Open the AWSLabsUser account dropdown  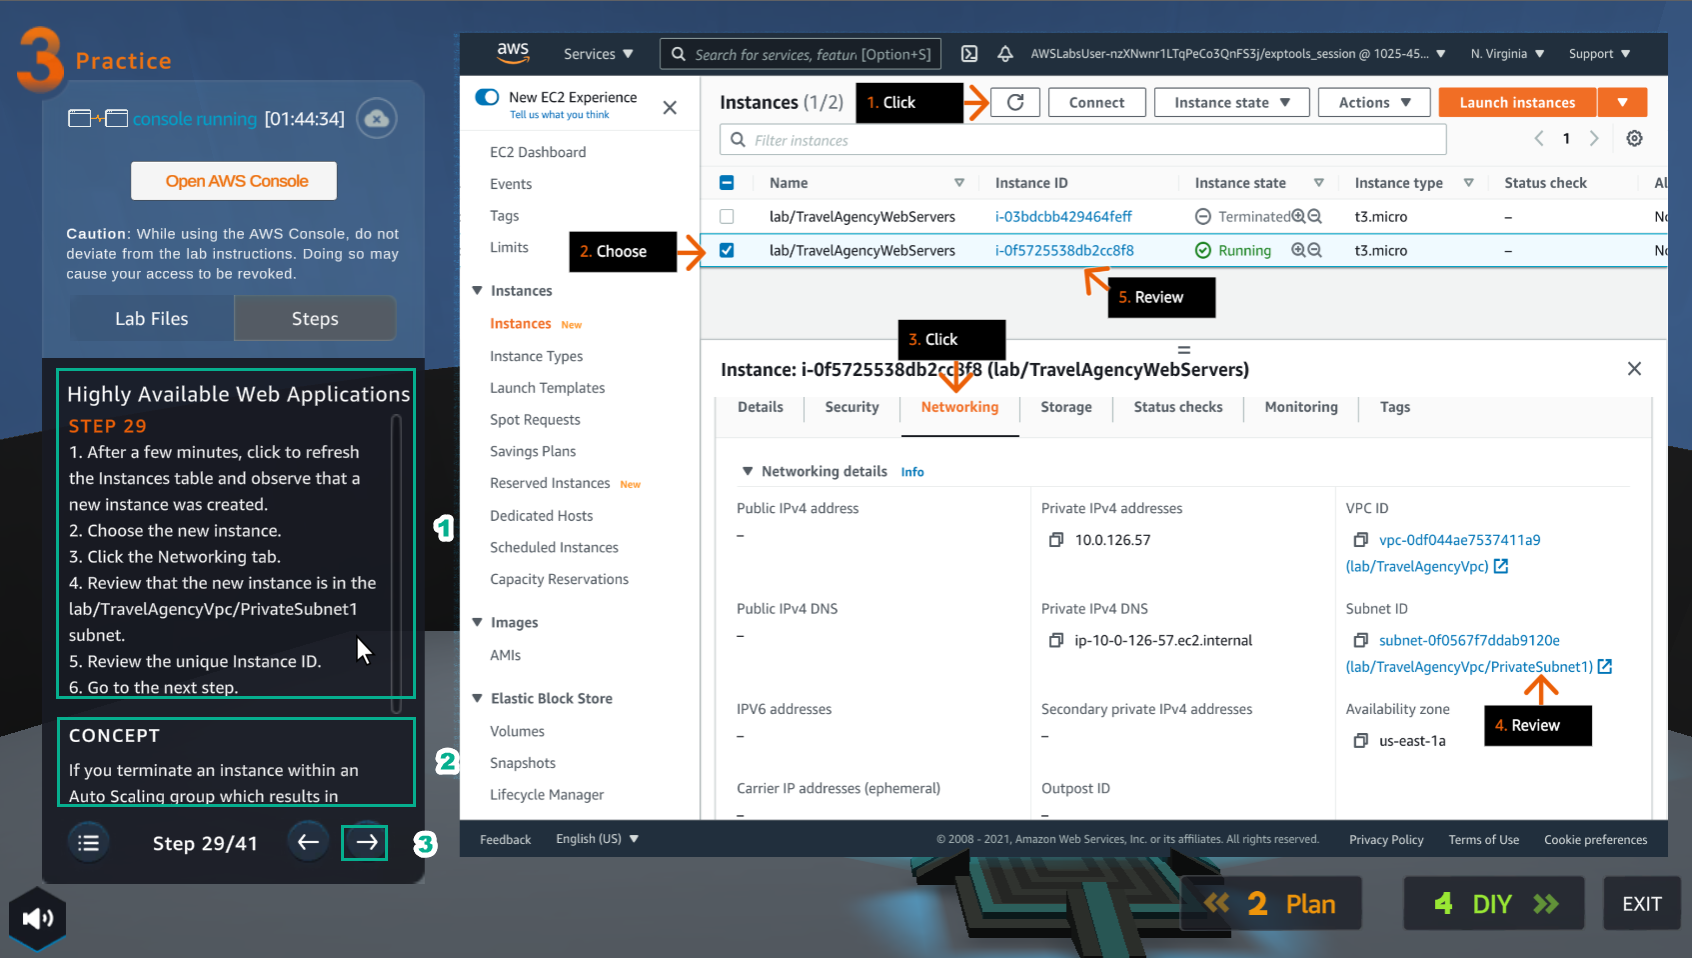click(1238, 54)
